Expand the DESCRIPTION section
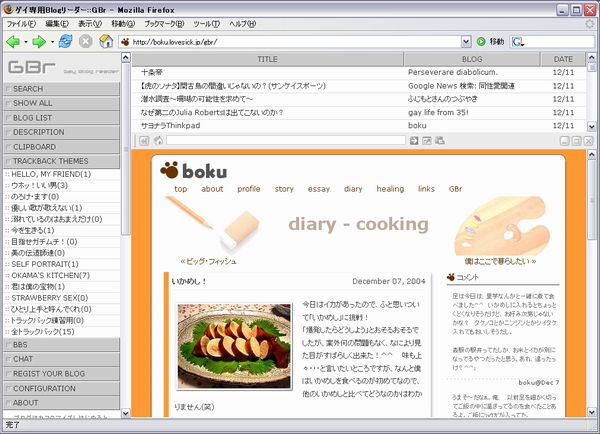This screenshot has height=434, width=600. (x=61, y=132)
